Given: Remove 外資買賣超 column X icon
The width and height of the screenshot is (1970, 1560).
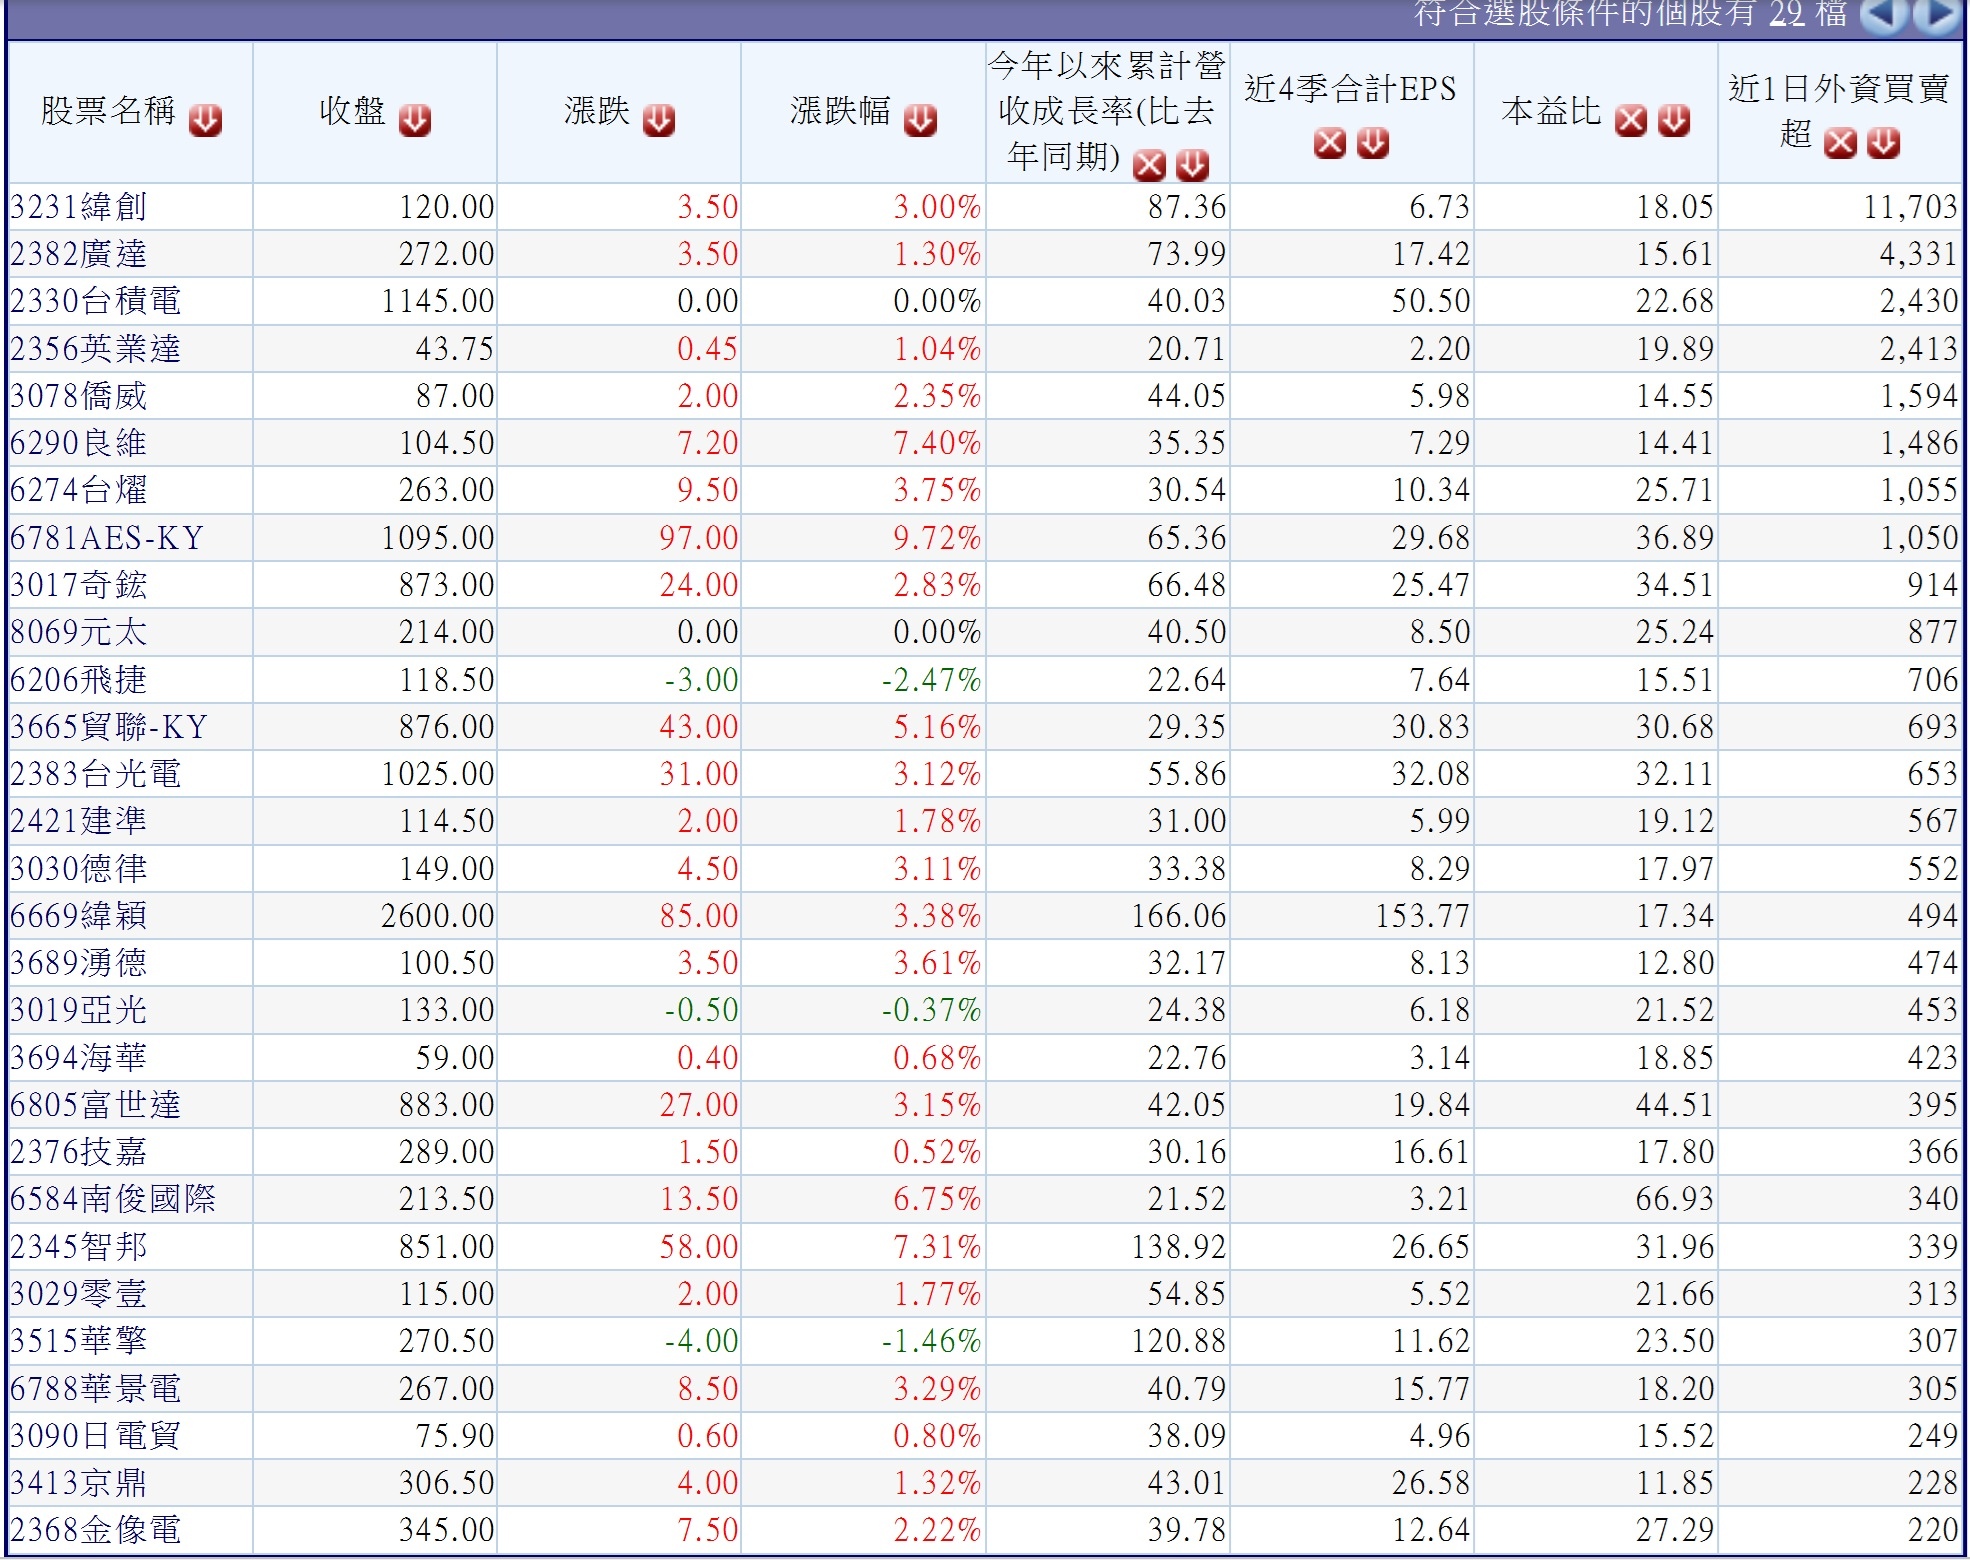Looking at the screenshot, I should [x=1840, y=143].
